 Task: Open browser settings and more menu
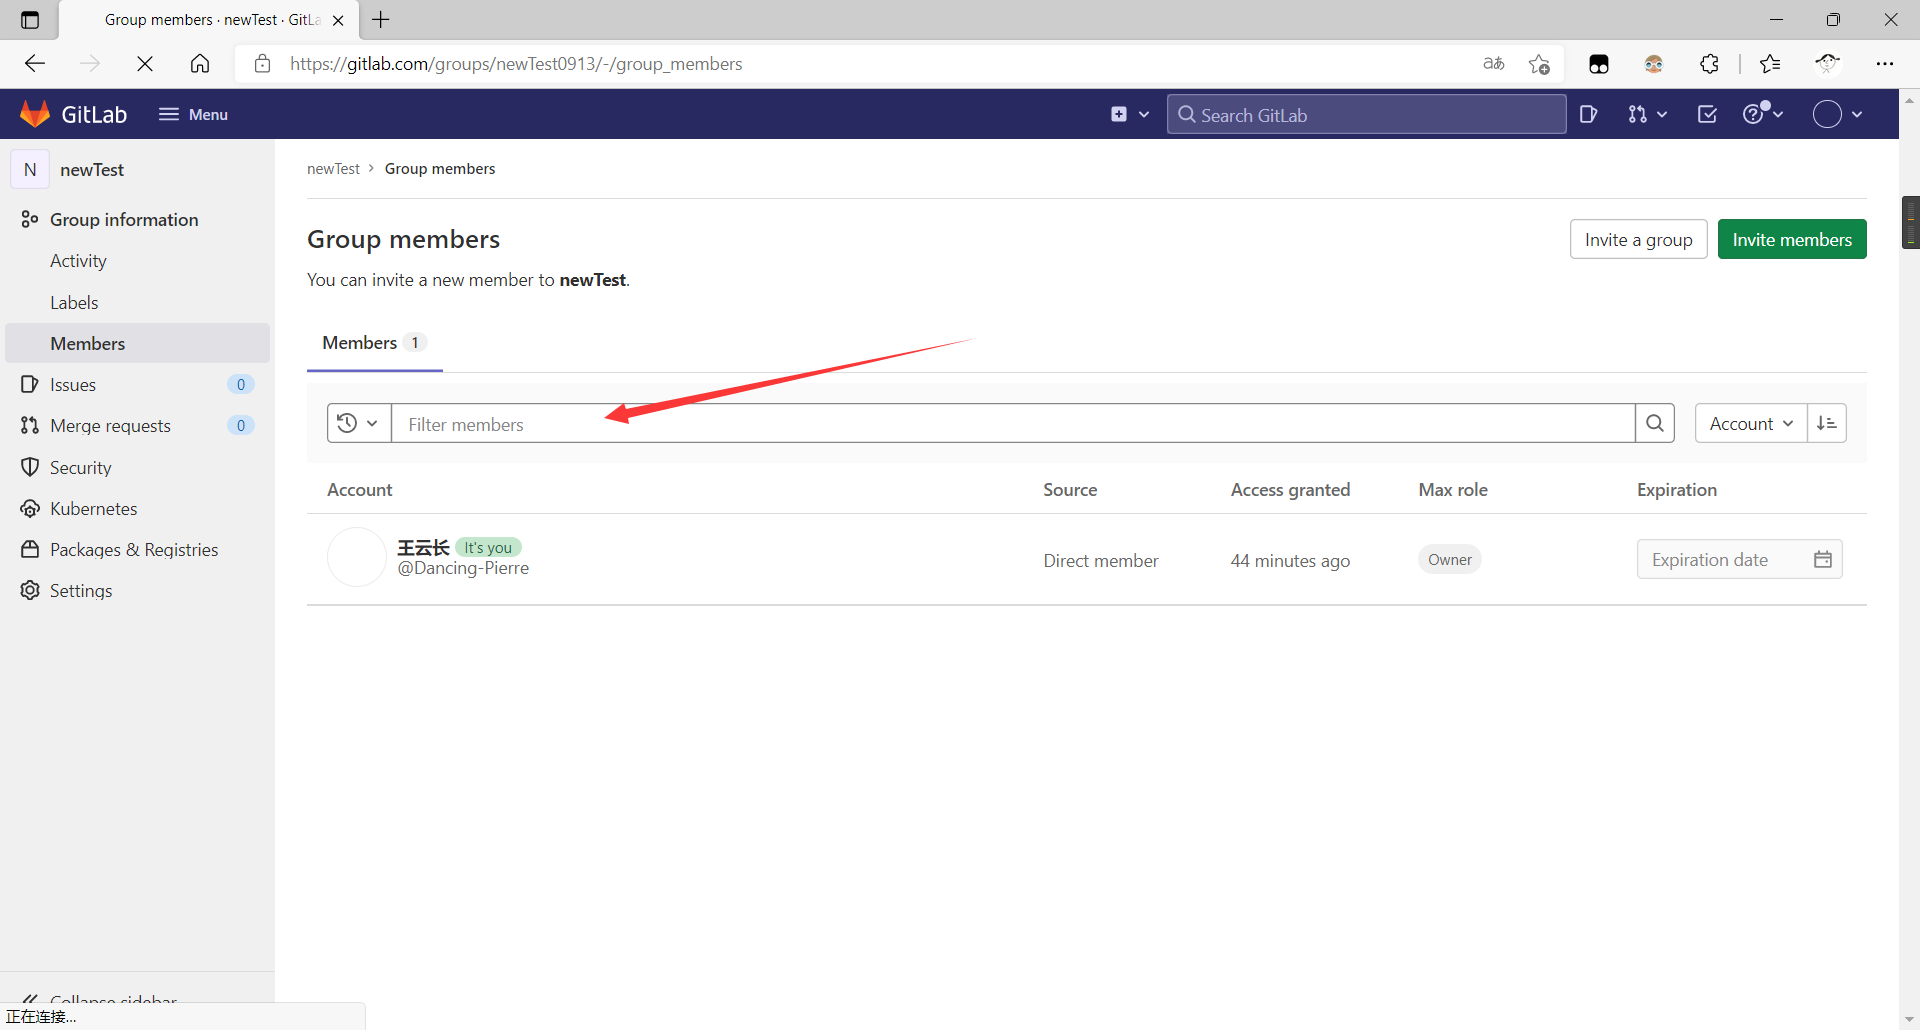[x=1885, y=64]
